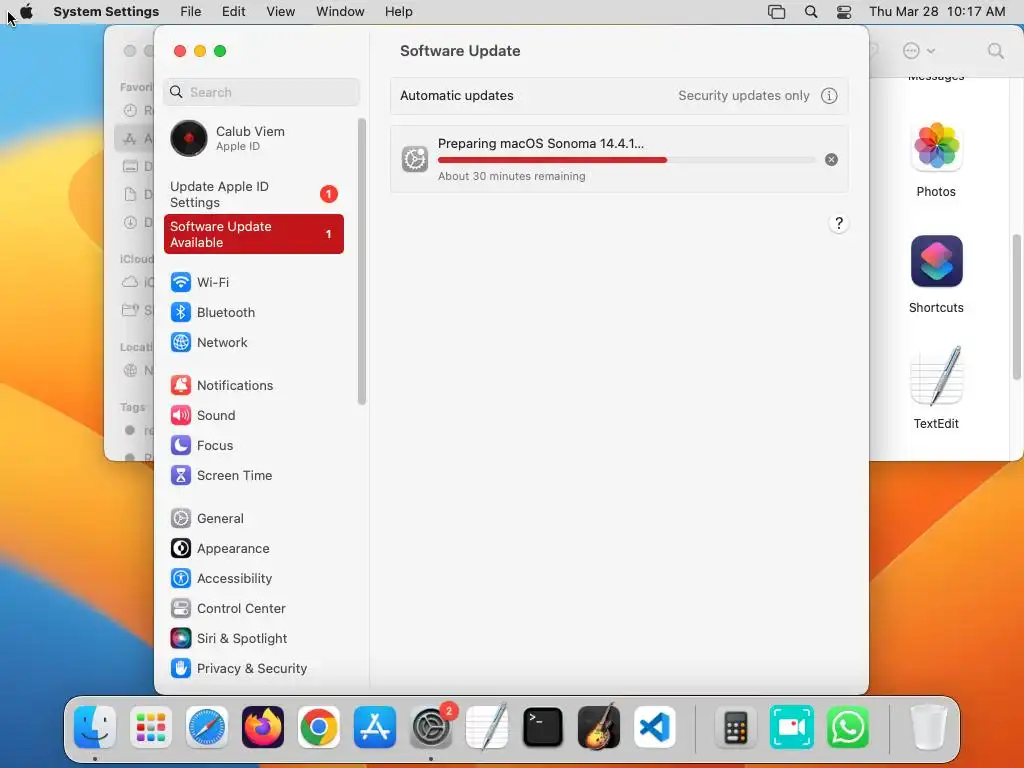
Task: Launch Visual Studio Code from the Dock
Action: (x=655, y=727)
